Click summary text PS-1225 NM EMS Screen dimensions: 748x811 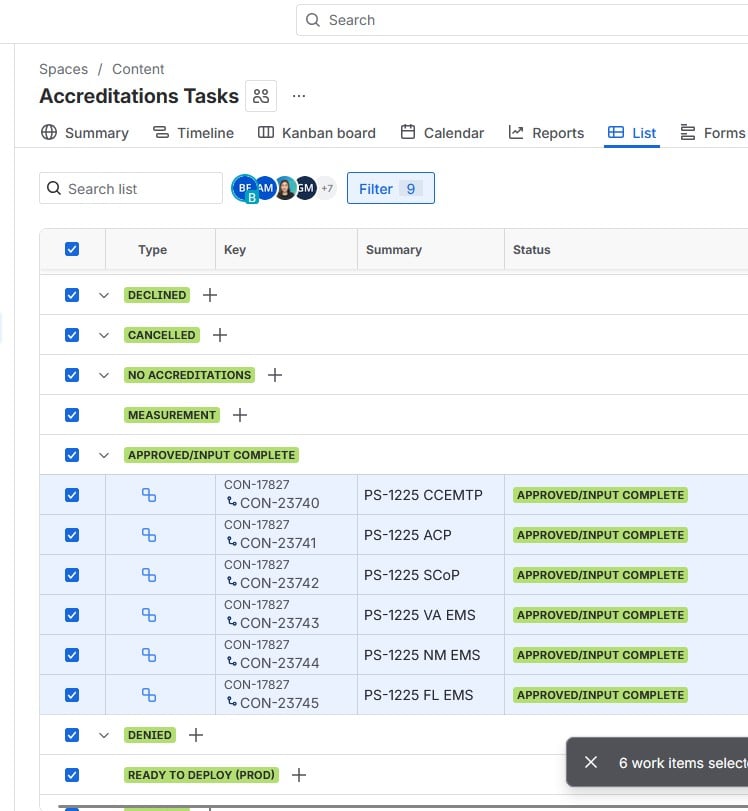(x=422, y=655)
